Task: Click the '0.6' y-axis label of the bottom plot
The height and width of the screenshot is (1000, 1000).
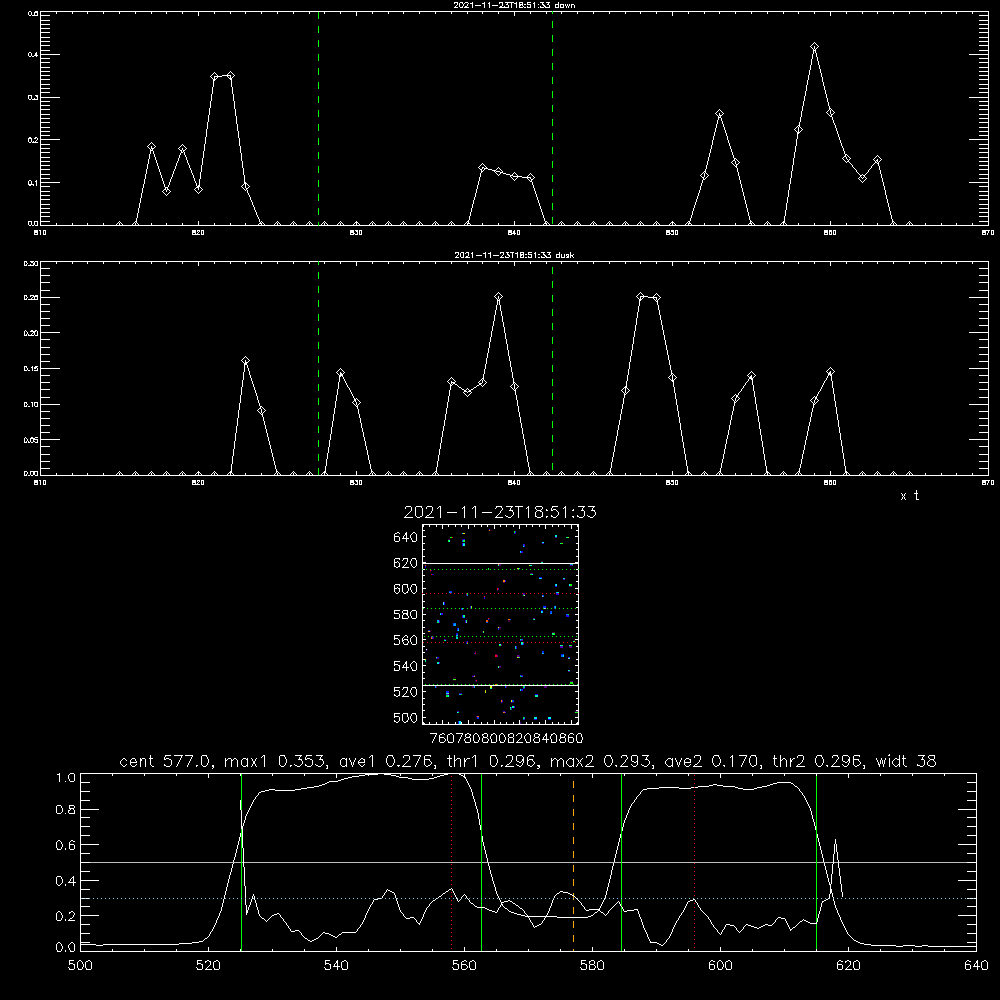Action: (66, 845)
